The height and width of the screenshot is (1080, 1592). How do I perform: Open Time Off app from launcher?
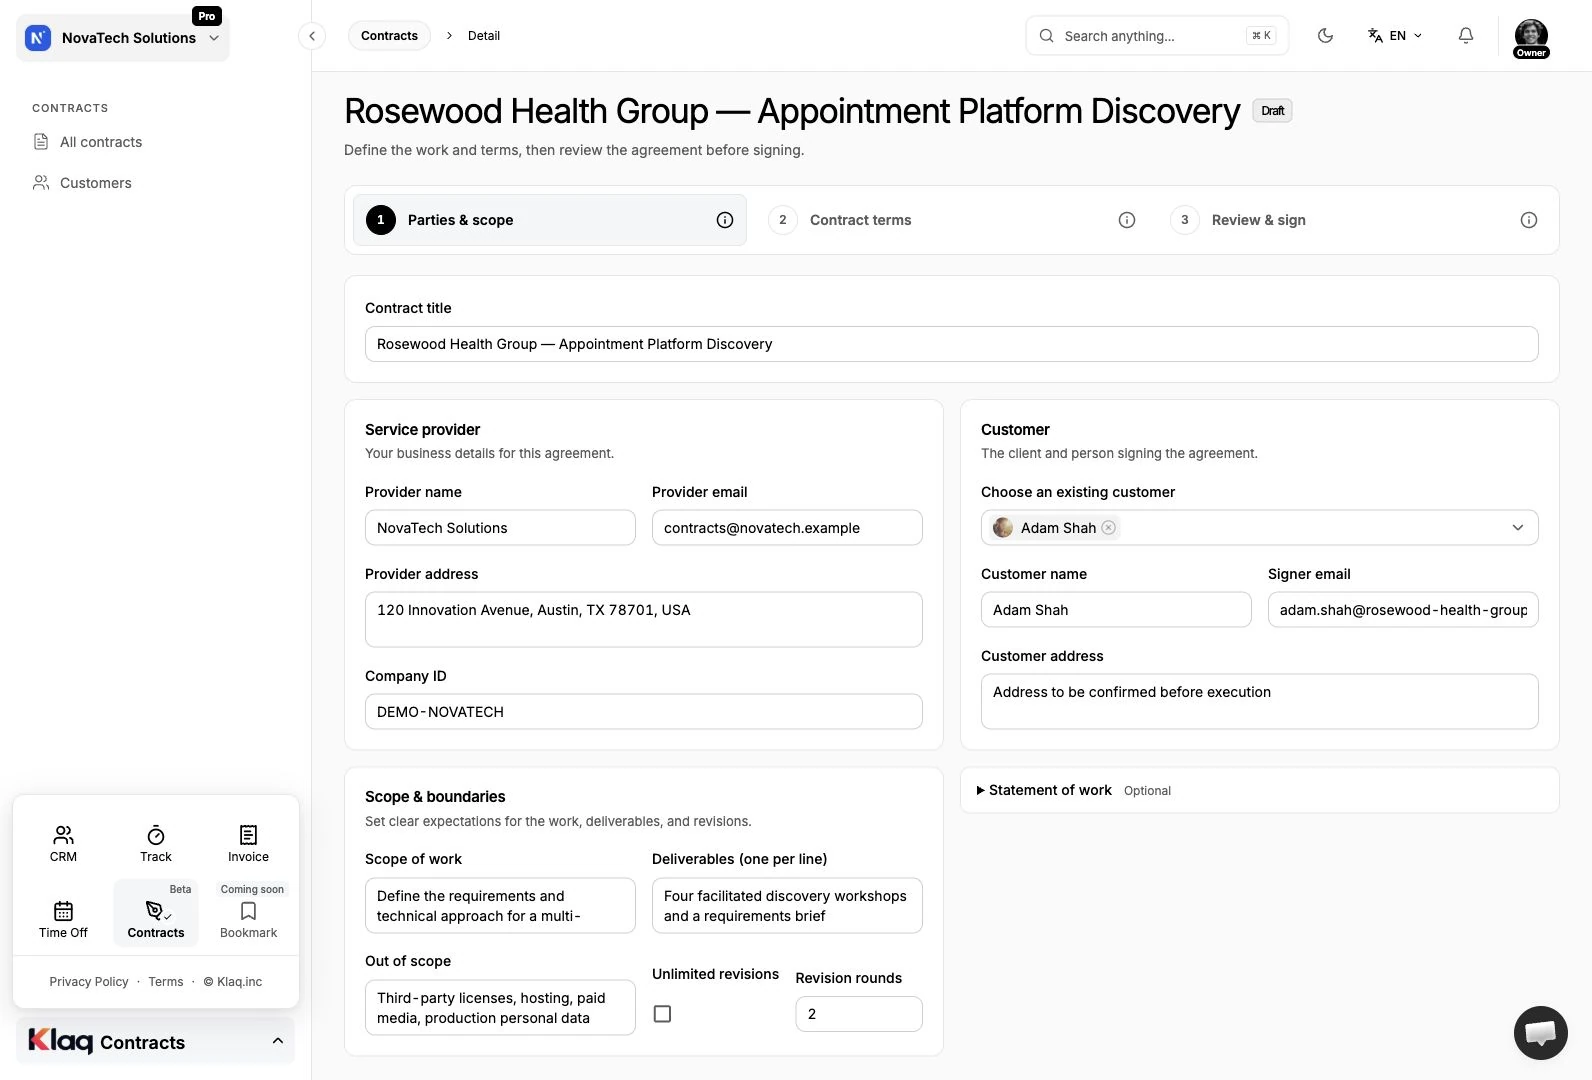[63, 920]
